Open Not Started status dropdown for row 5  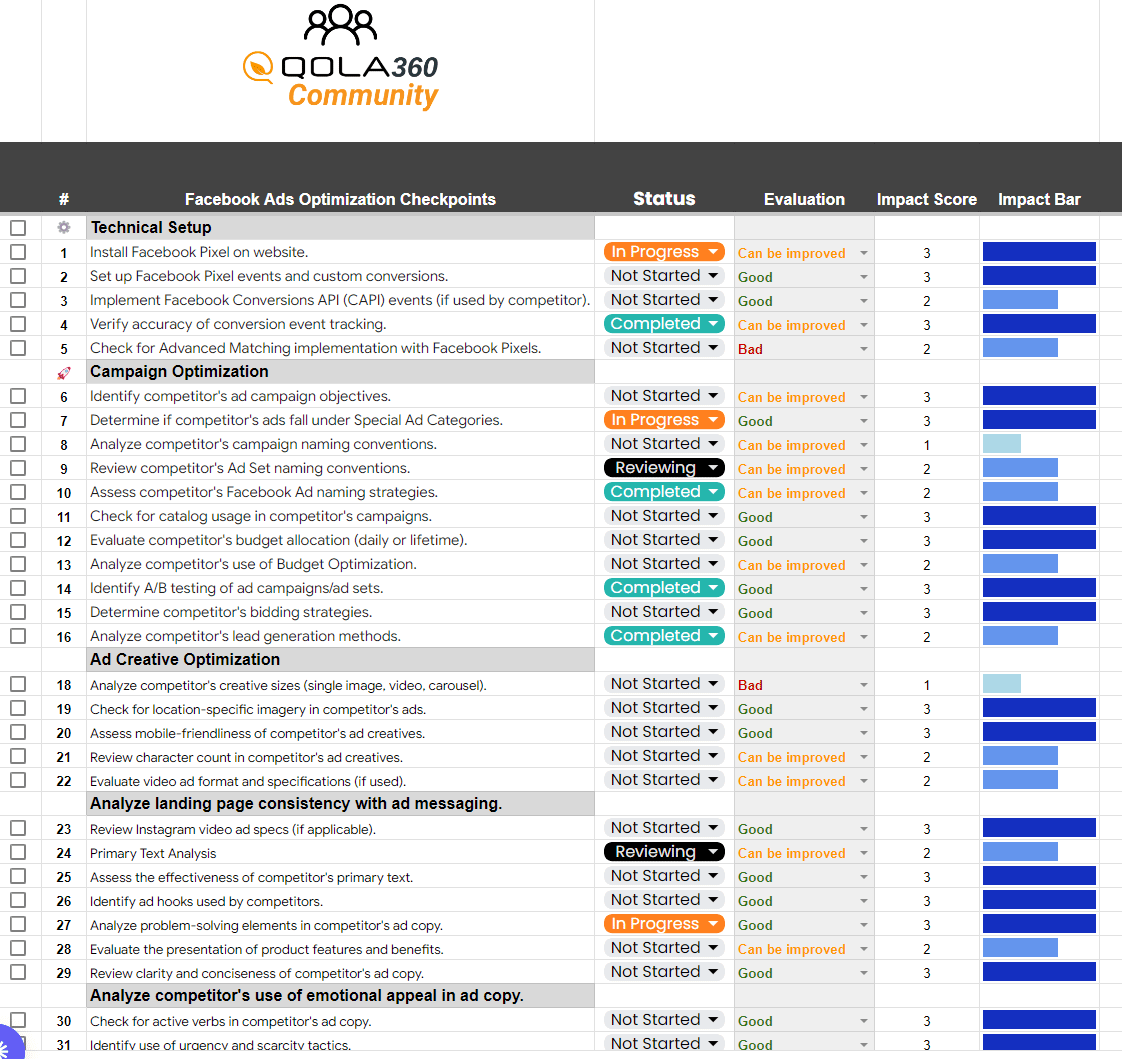coord(664,348)
